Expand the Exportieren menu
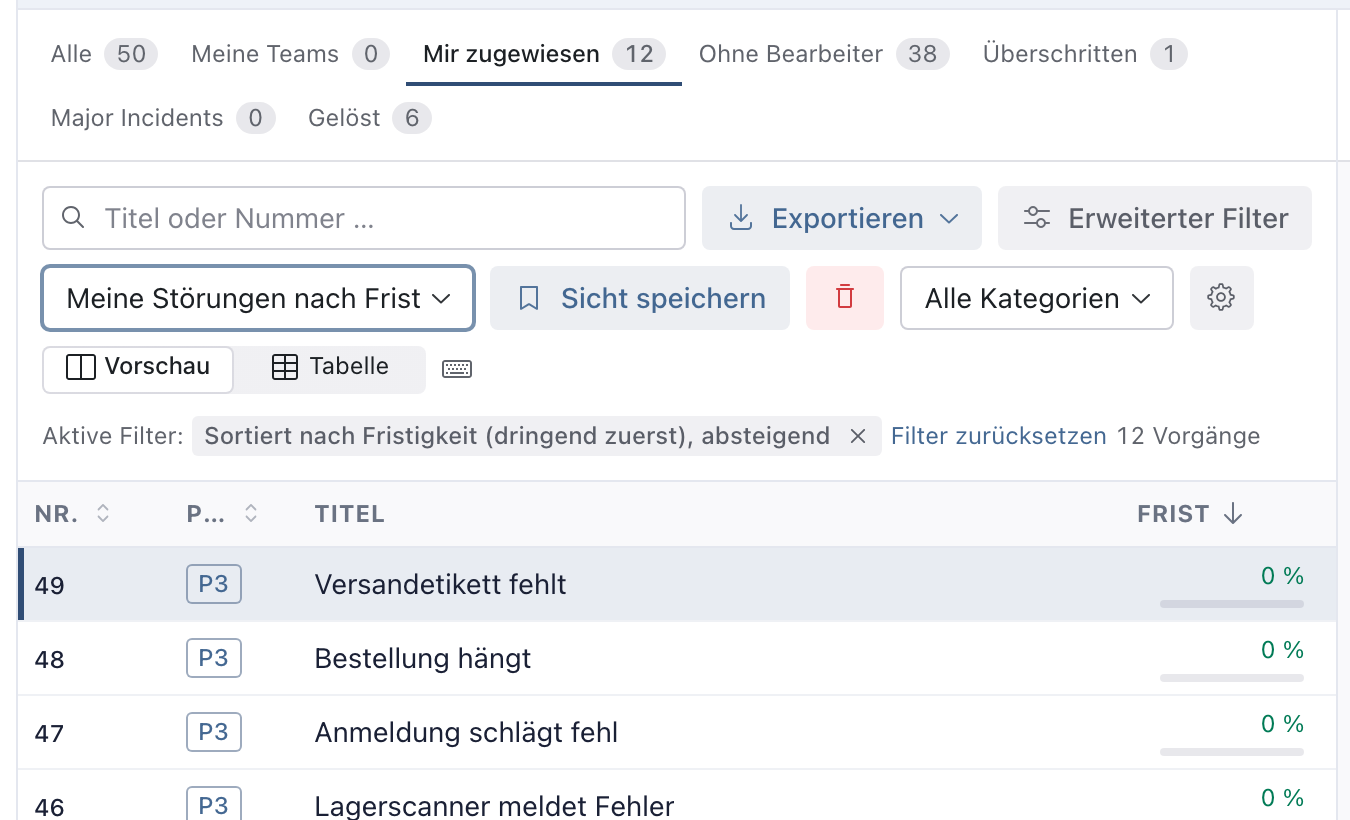This screenshot has height=820, width=1350. tap(842, 218)
